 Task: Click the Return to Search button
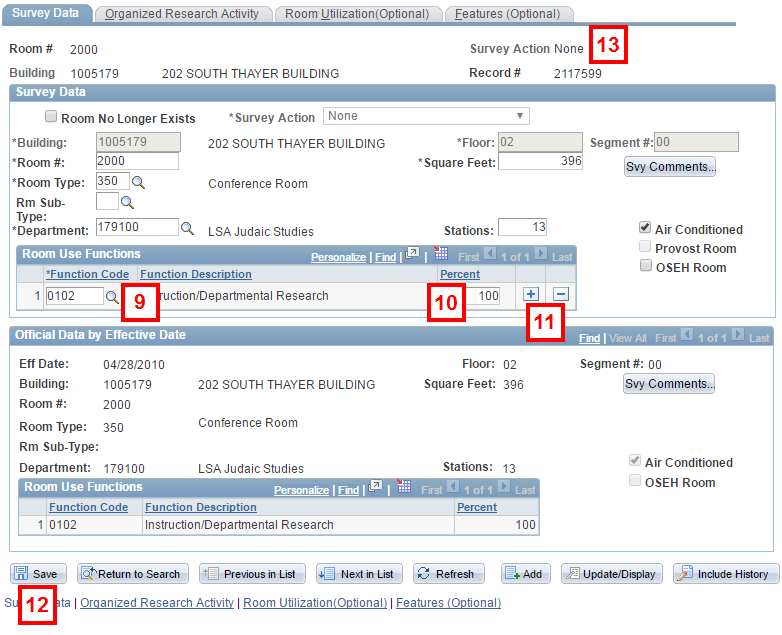point(131,574)
